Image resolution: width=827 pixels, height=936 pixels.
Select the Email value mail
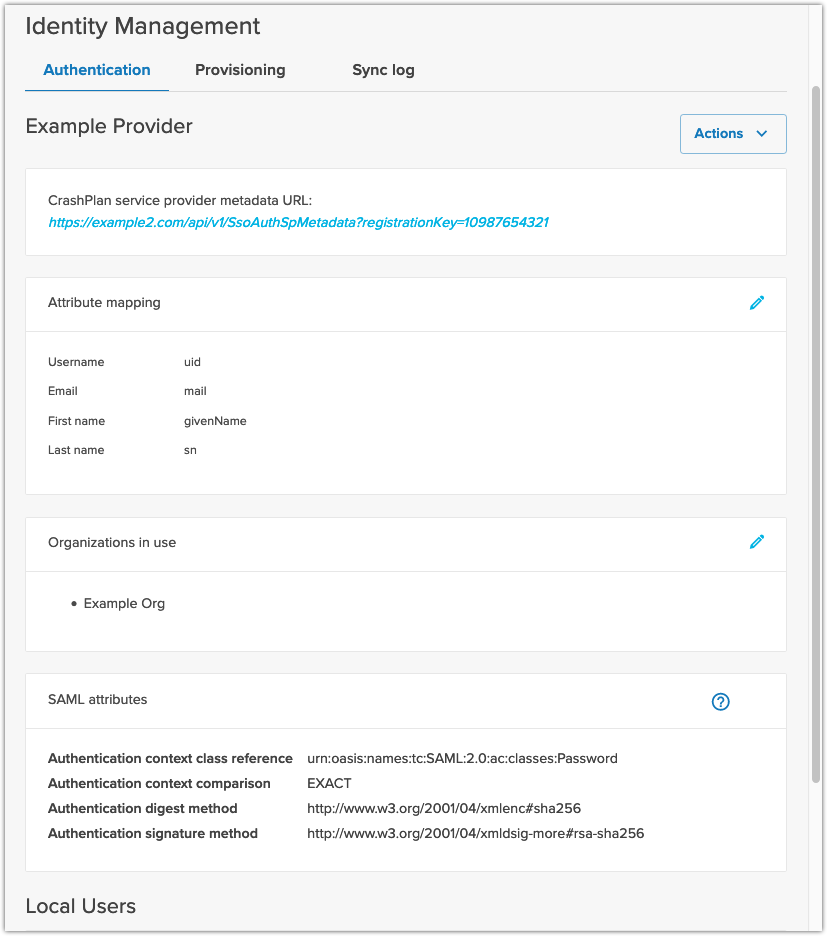click(x=195, y=391)
